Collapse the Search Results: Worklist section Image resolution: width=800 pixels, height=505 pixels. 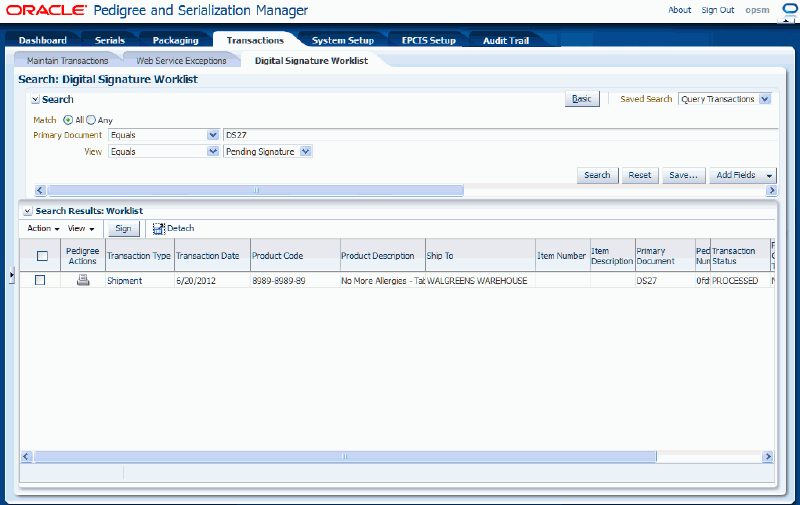pyautogui.click(x=28, y=211)
